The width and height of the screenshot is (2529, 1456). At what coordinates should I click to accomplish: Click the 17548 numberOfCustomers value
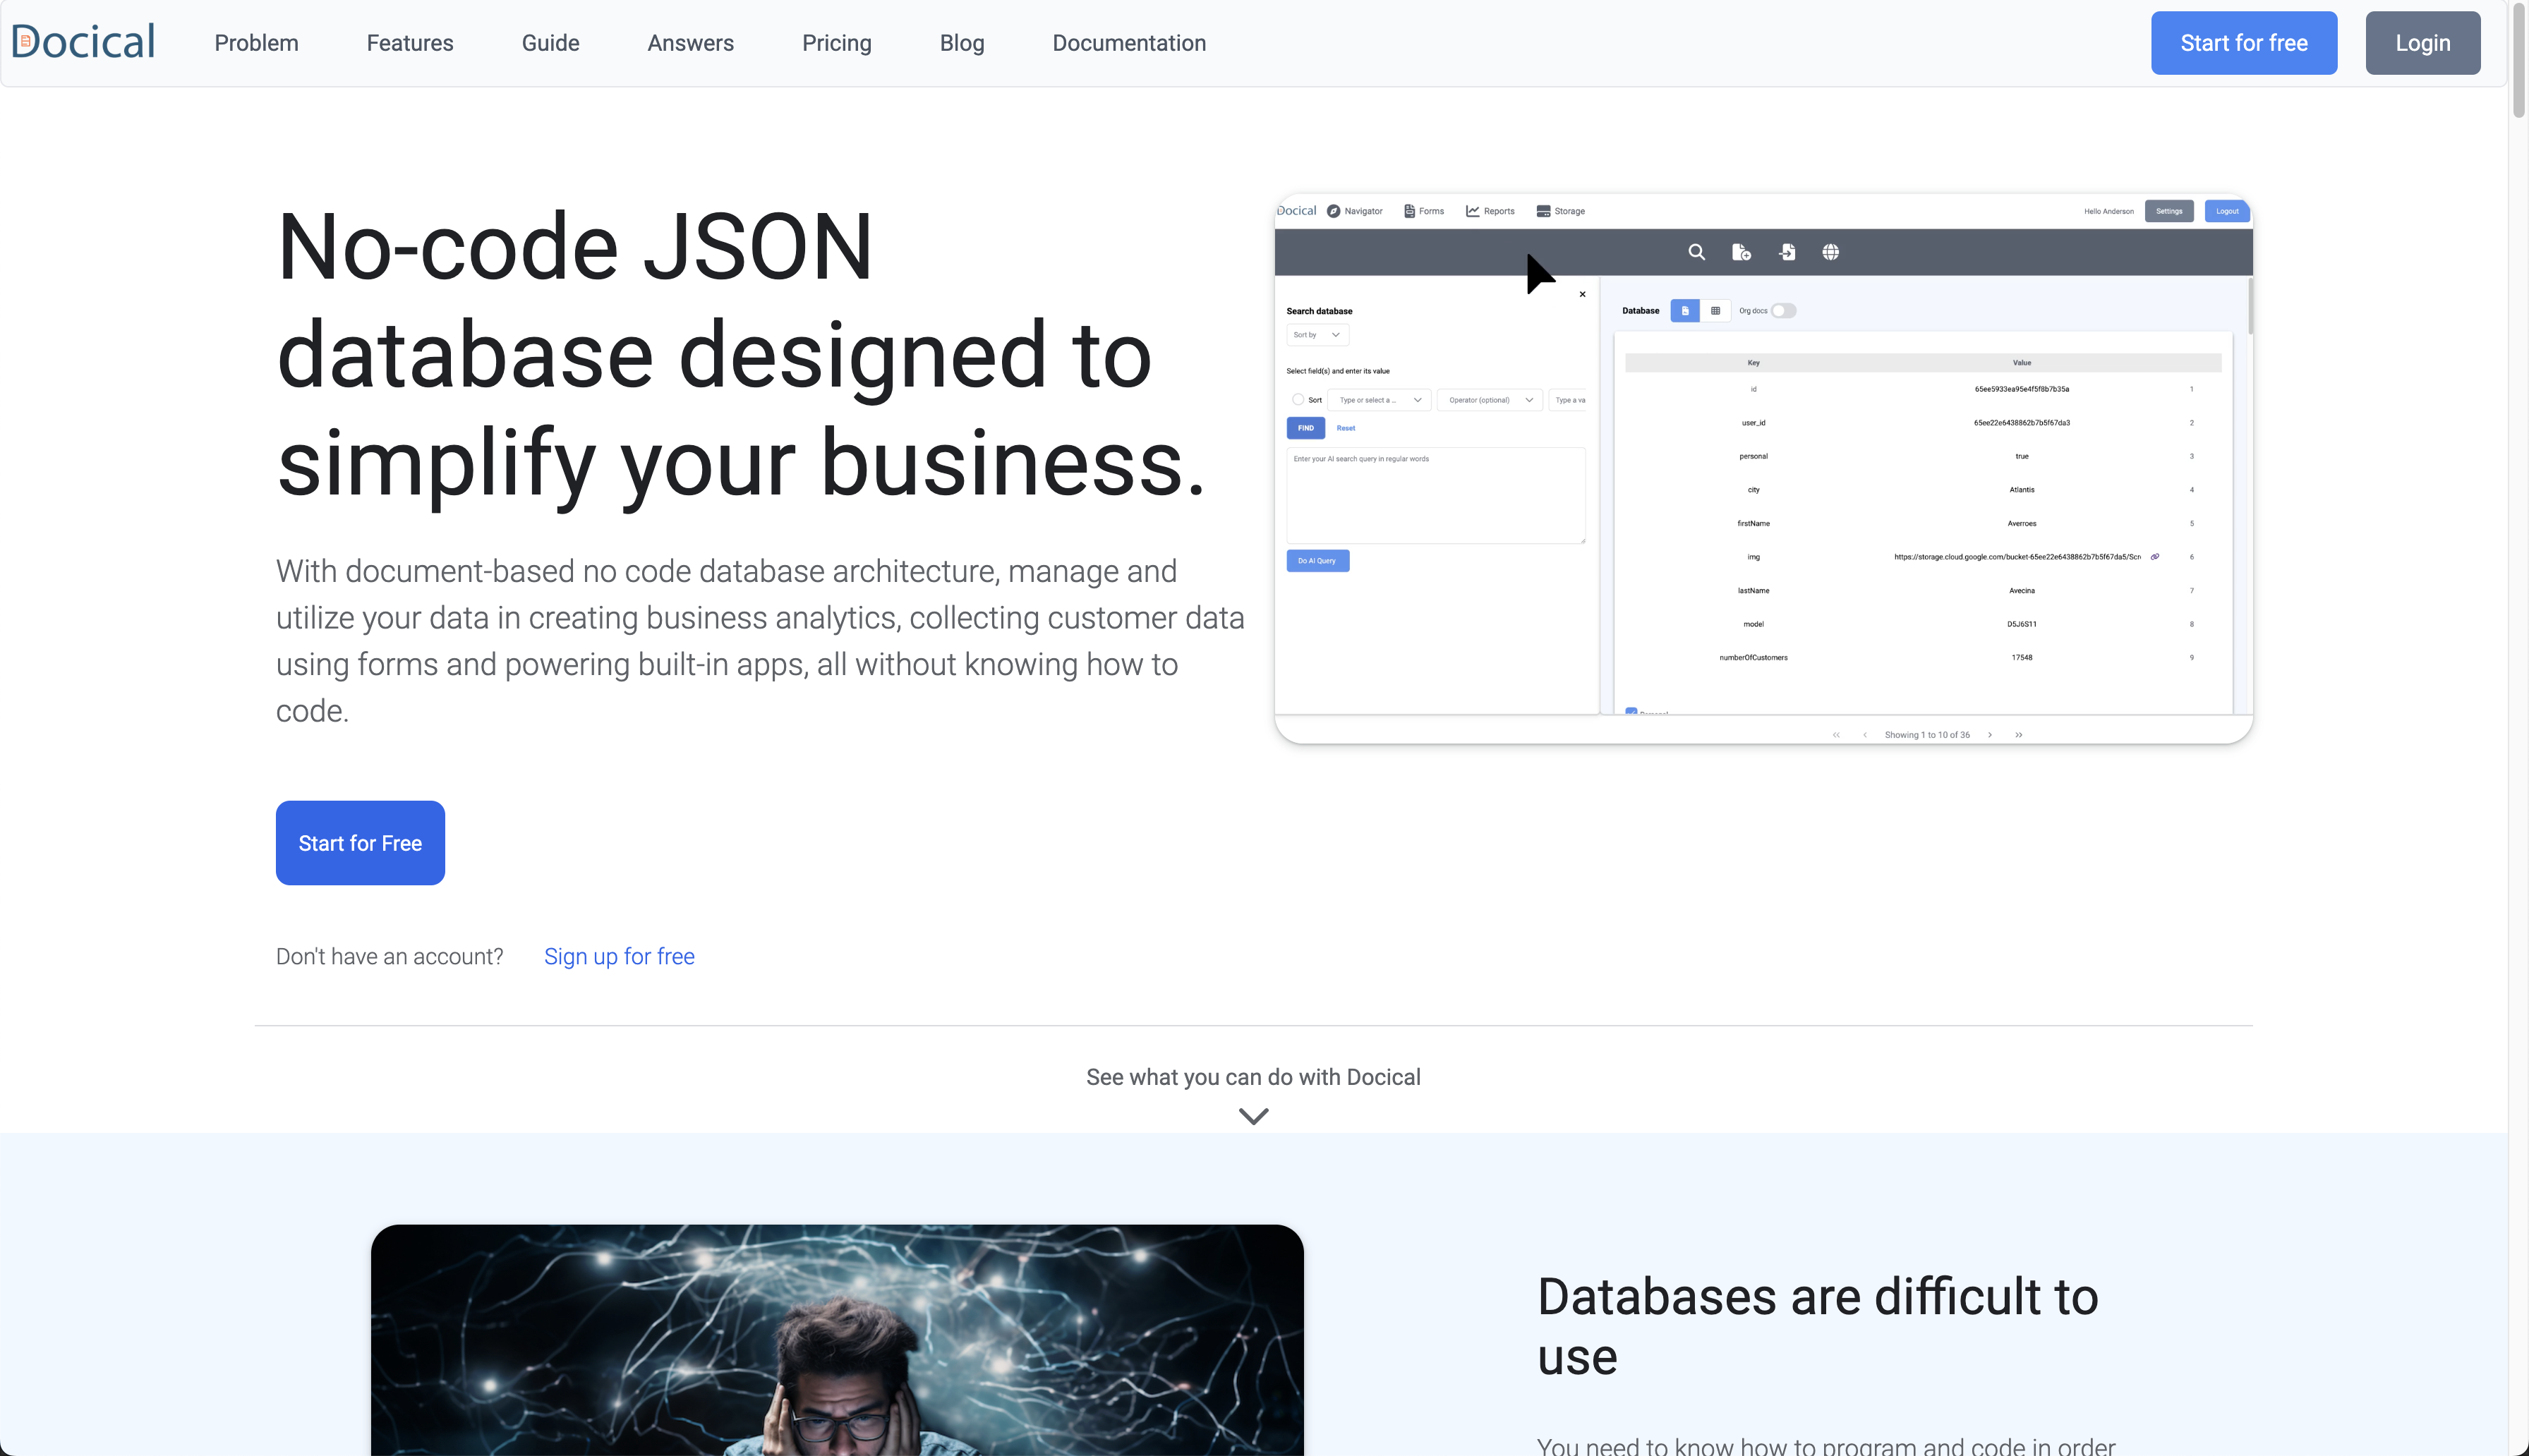(2022, 658)
